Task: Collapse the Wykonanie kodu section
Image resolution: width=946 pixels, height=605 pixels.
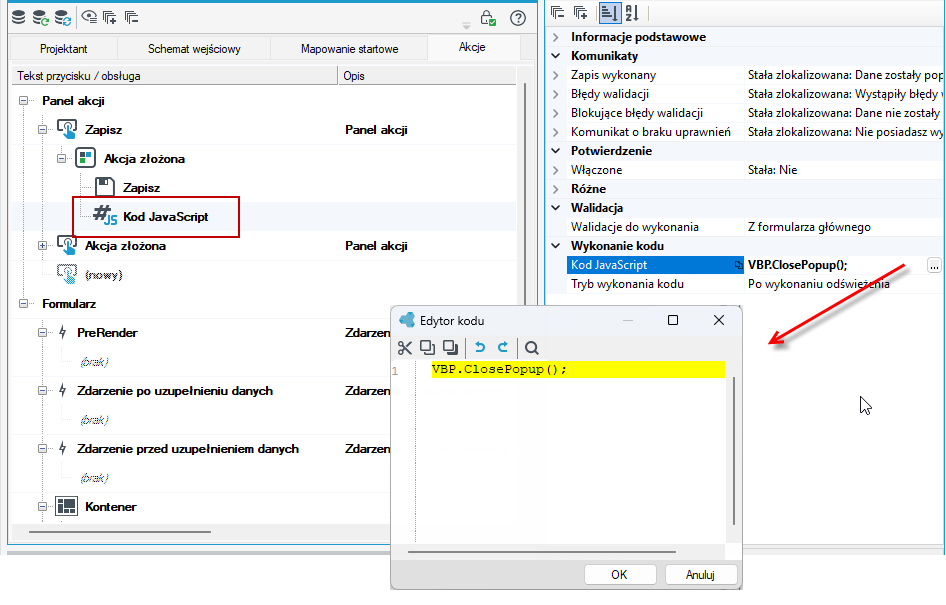Action: pos(556,245)
